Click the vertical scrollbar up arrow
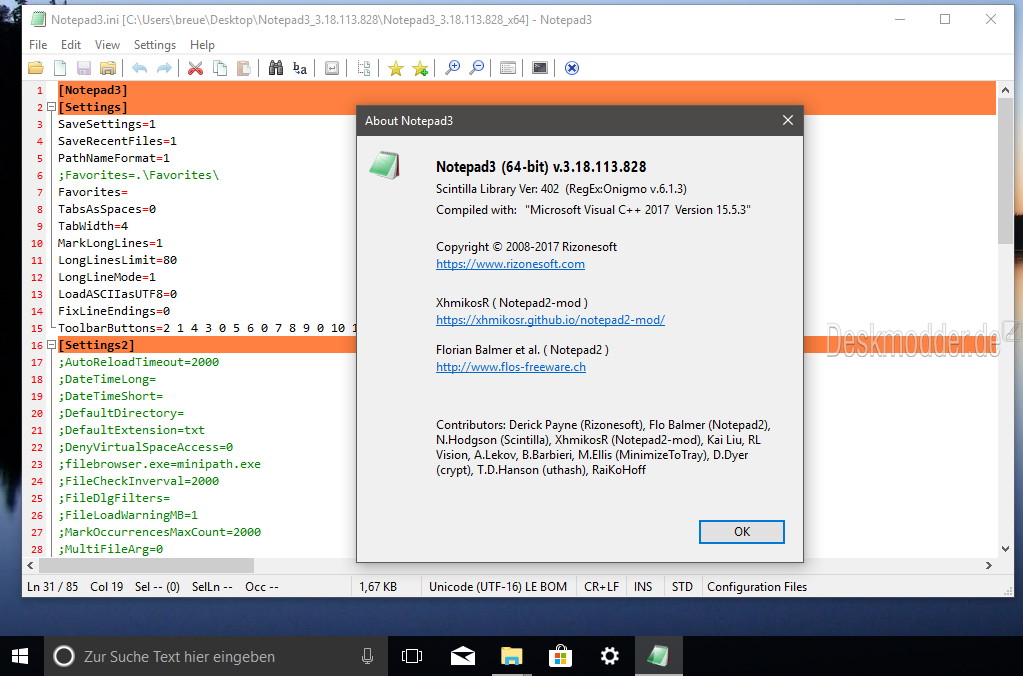Viewport: 1023px width, 676px height. 1005,91
